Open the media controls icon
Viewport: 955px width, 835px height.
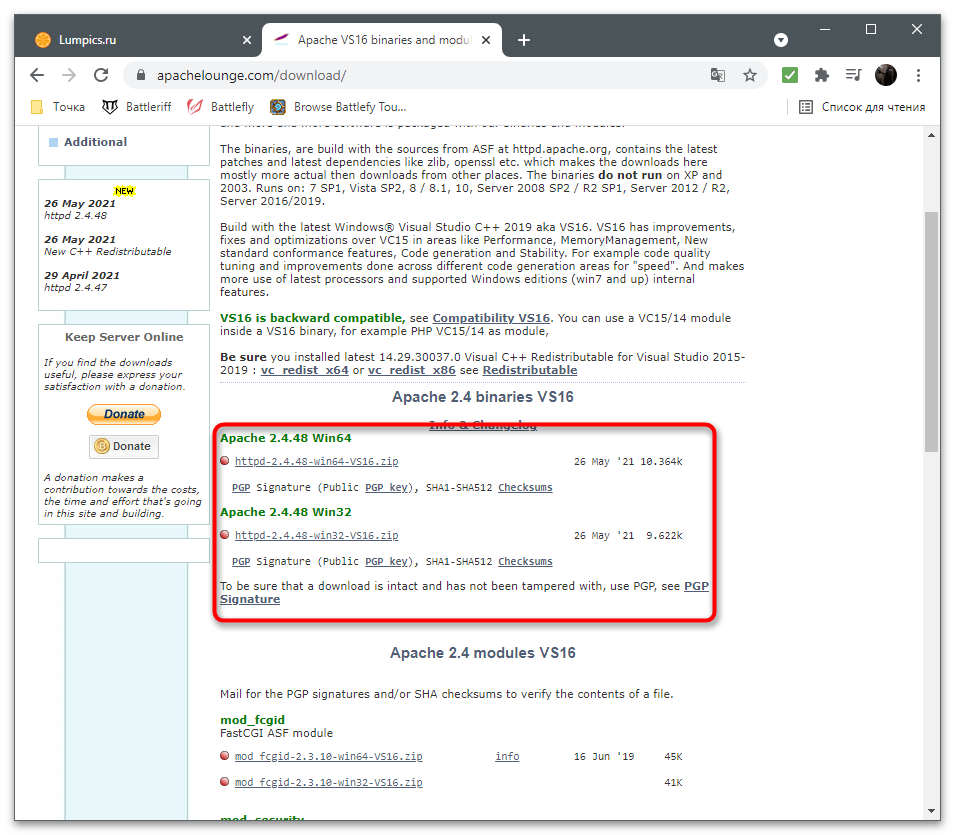click(x=854, y=76)
